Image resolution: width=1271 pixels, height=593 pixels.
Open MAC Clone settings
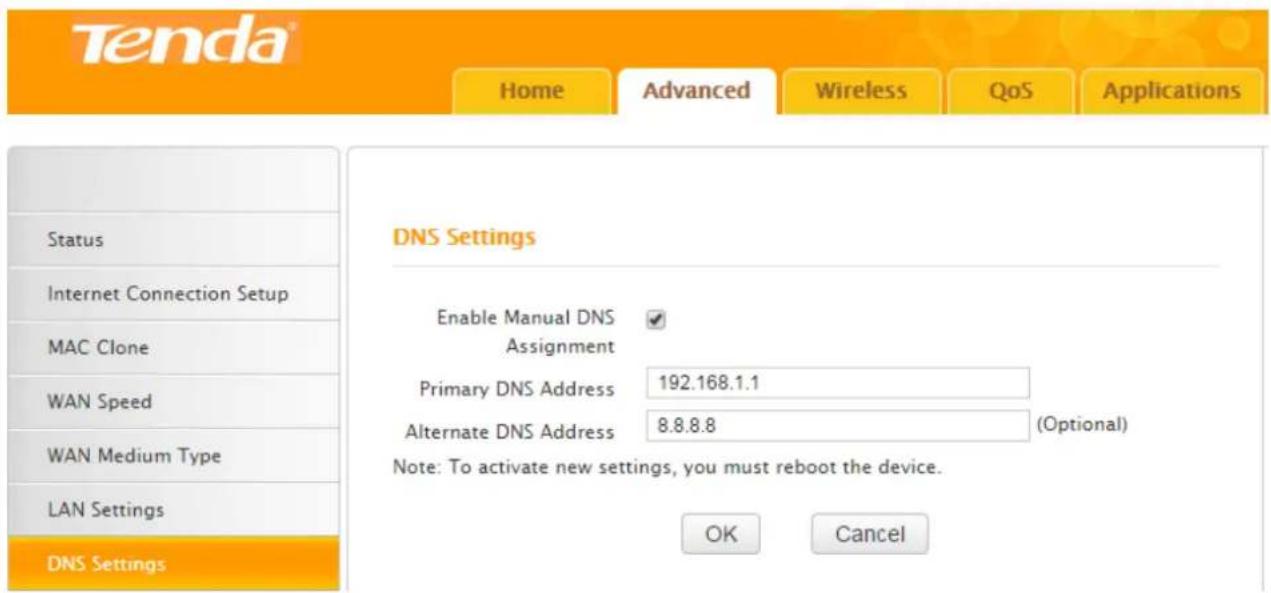click(x=173, y=348)
